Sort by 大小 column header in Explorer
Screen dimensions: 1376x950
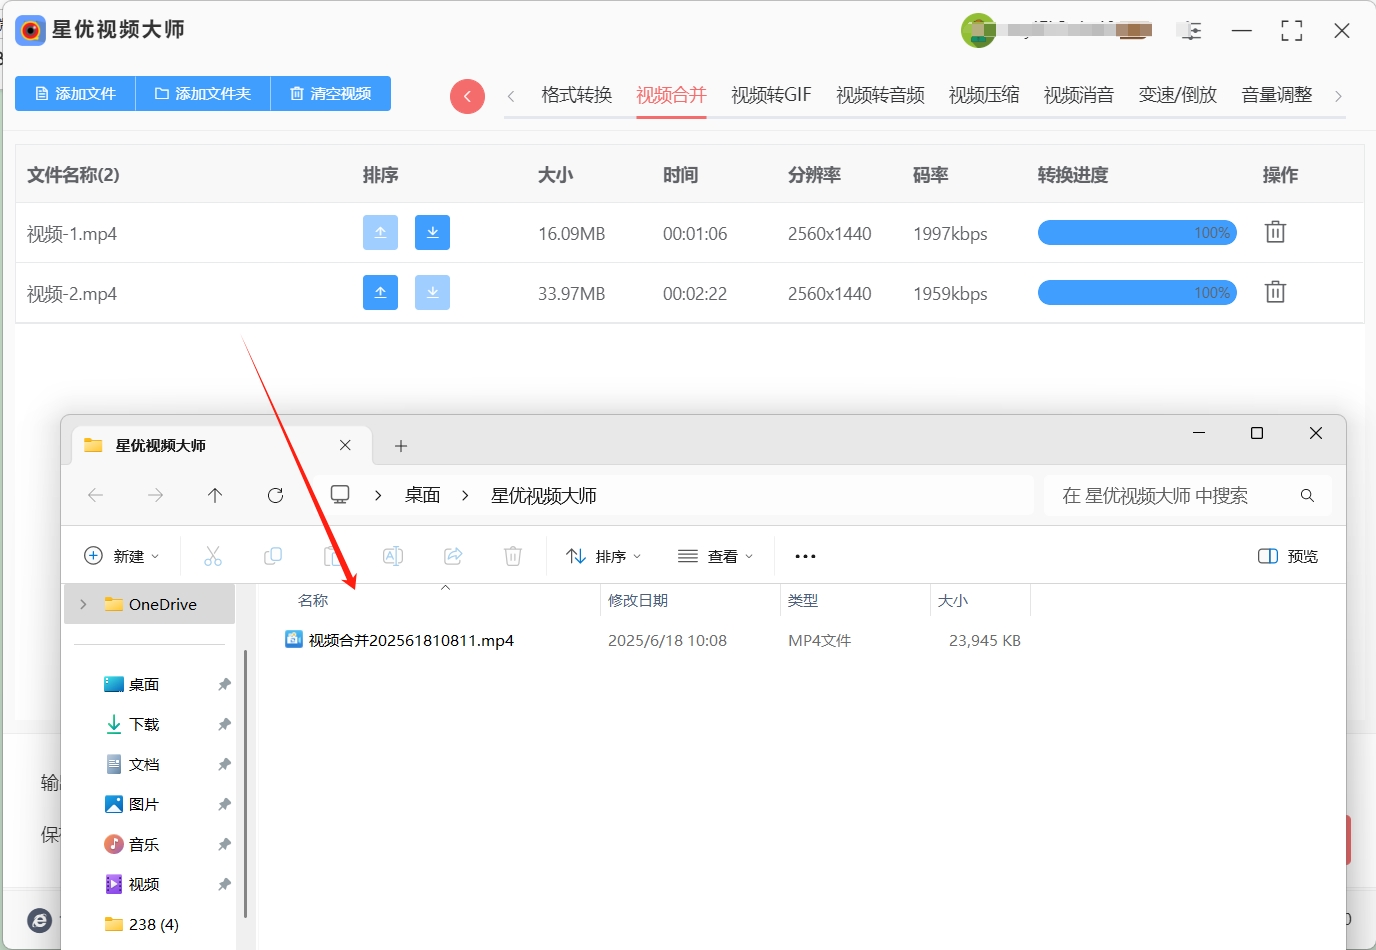(953, 600)
